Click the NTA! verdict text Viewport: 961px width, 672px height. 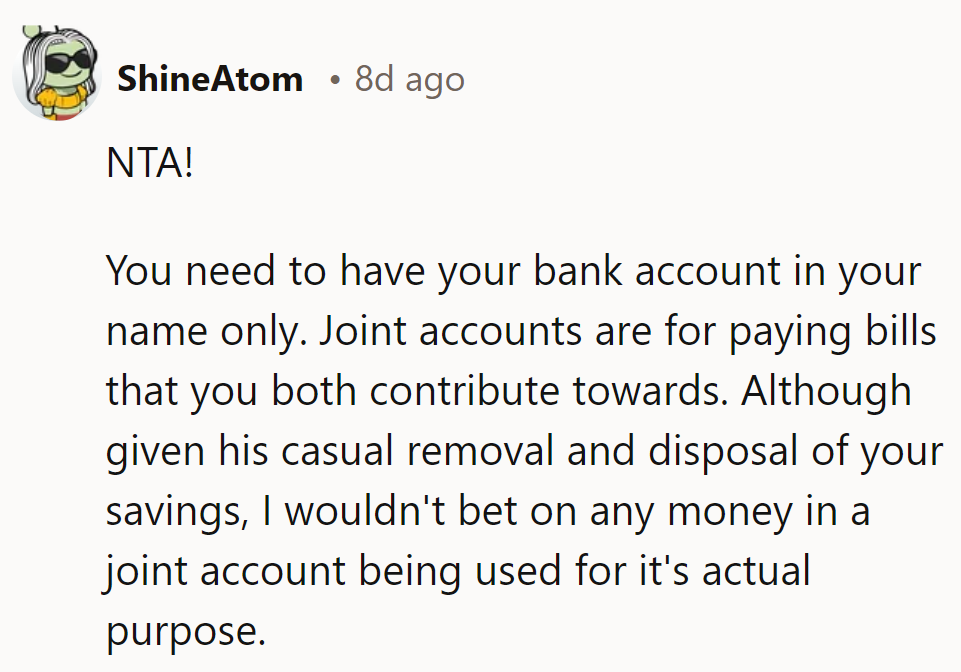click(x=150, y=163)
